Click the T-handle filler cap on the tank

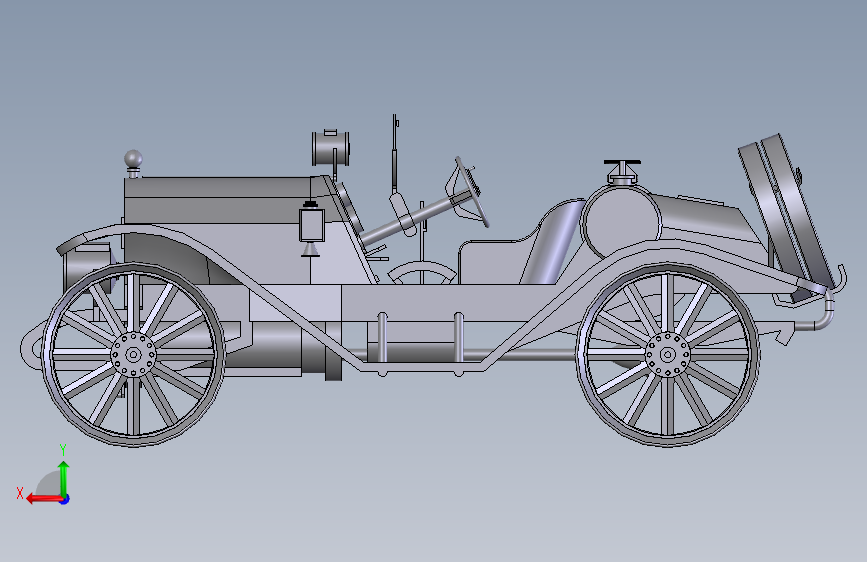pyautogui.click(x=622, y=172)
